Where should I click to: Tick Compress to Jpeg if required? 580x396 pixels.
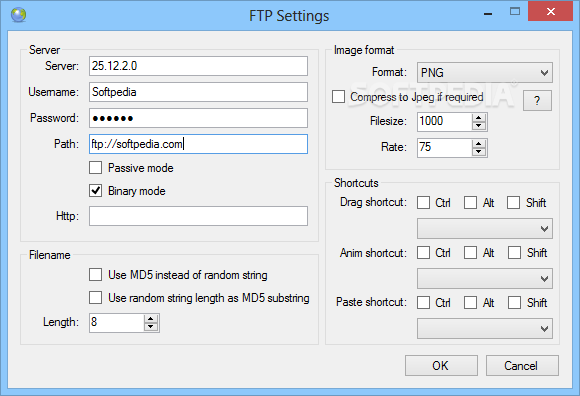[x=338, y=97]
